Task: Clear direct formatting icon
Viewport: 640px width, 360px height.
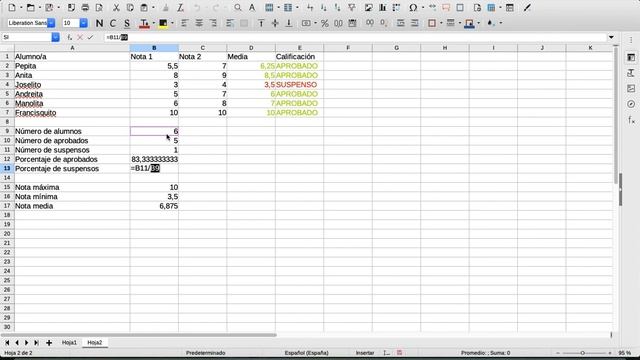Action: pos(180,8)
